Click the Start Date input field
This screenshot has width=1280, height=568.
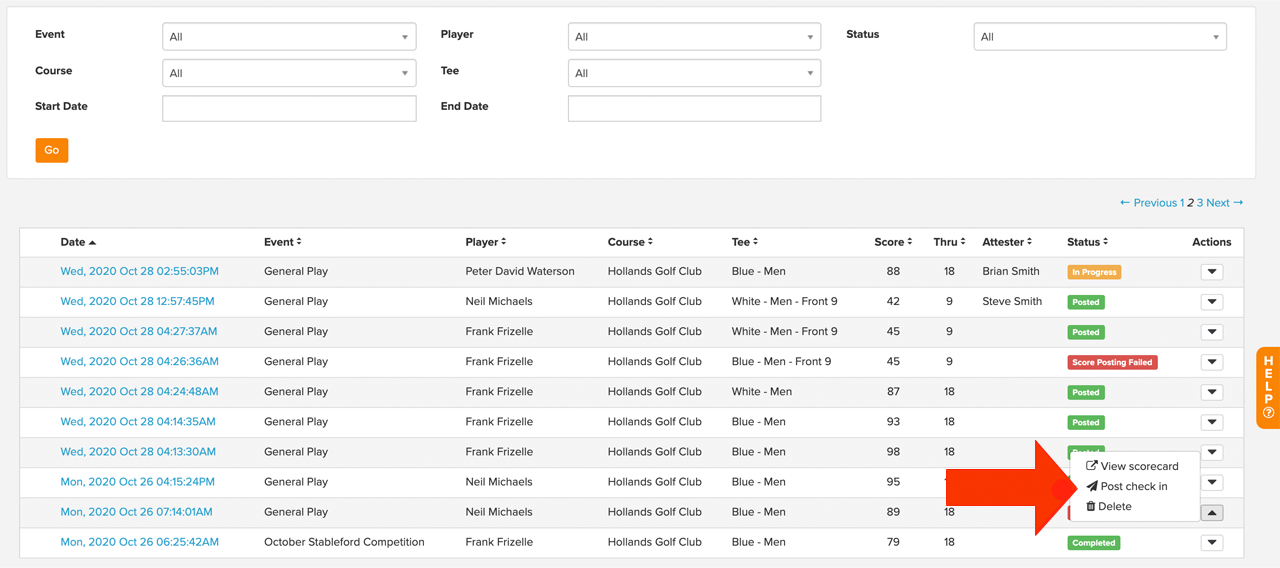[x=289, y=108]
